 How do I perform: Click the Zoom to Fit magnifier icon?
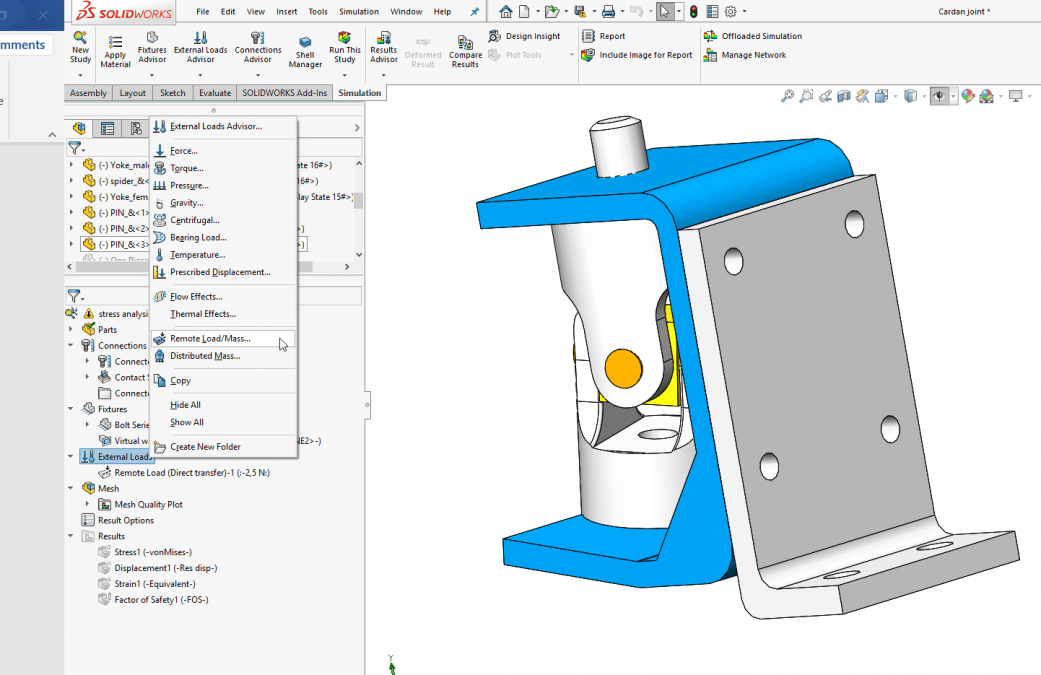[x=787, y=96]
